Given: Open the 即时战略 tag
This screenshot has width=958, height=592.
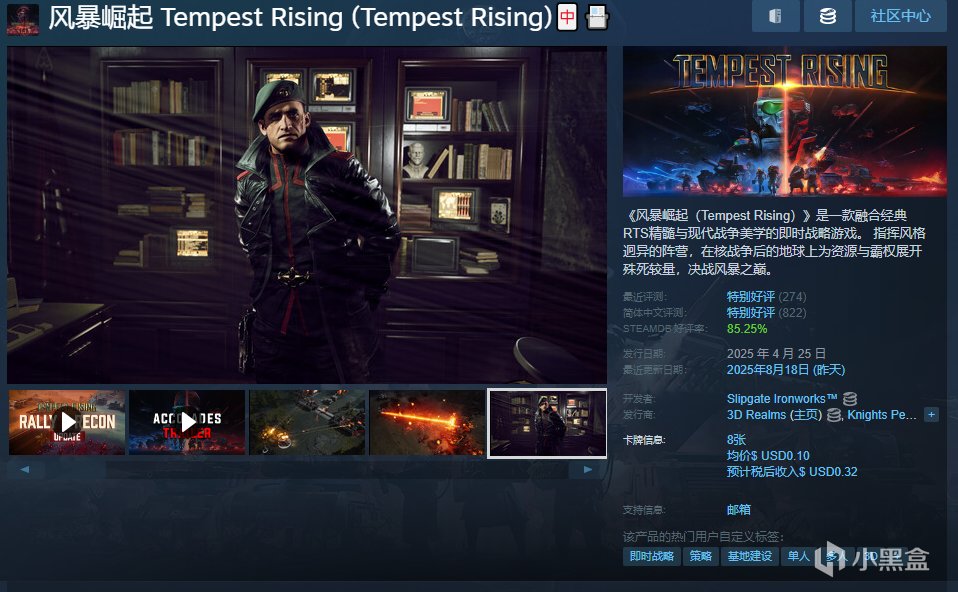Looking at the screenshot, I should coord(651,556).
